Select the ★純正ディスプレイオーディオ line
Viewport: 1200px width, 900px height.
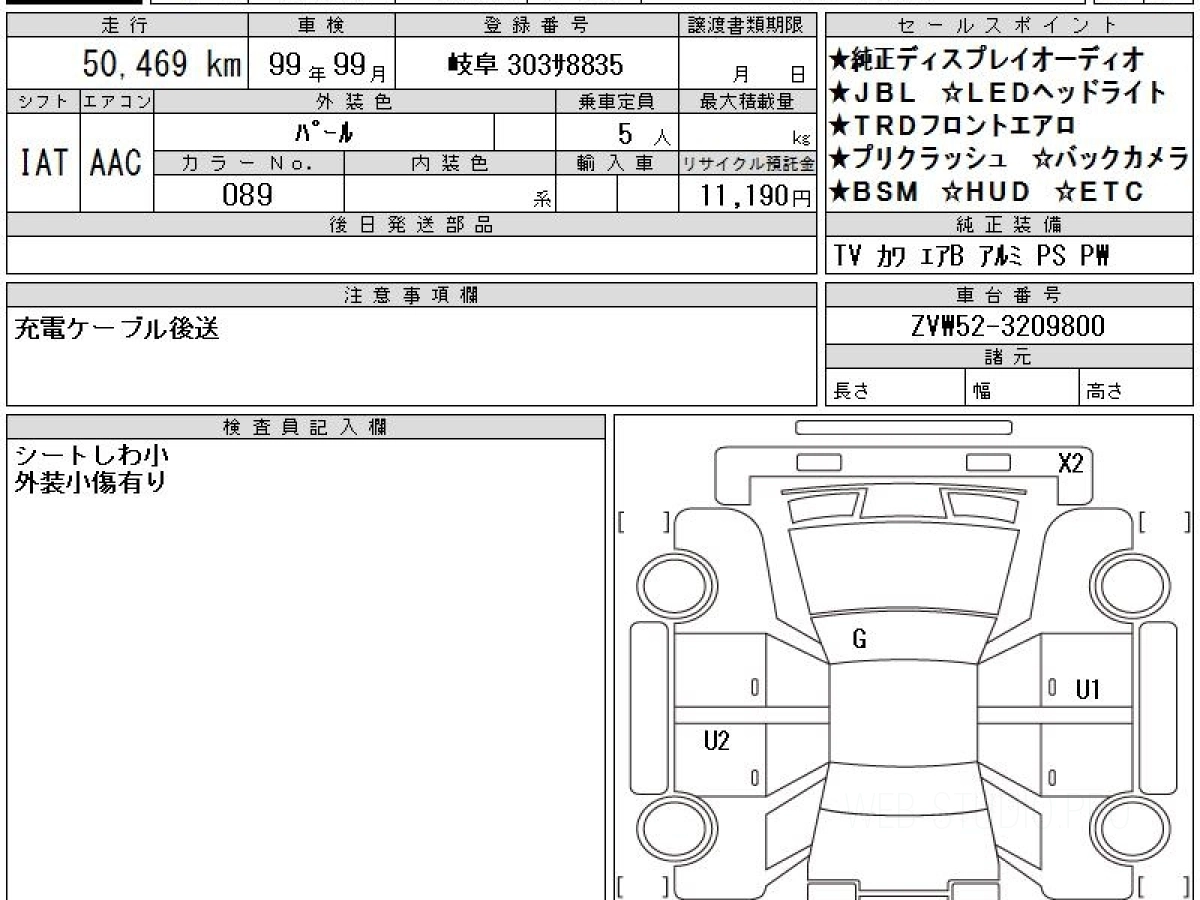click(x=986, y=60)
